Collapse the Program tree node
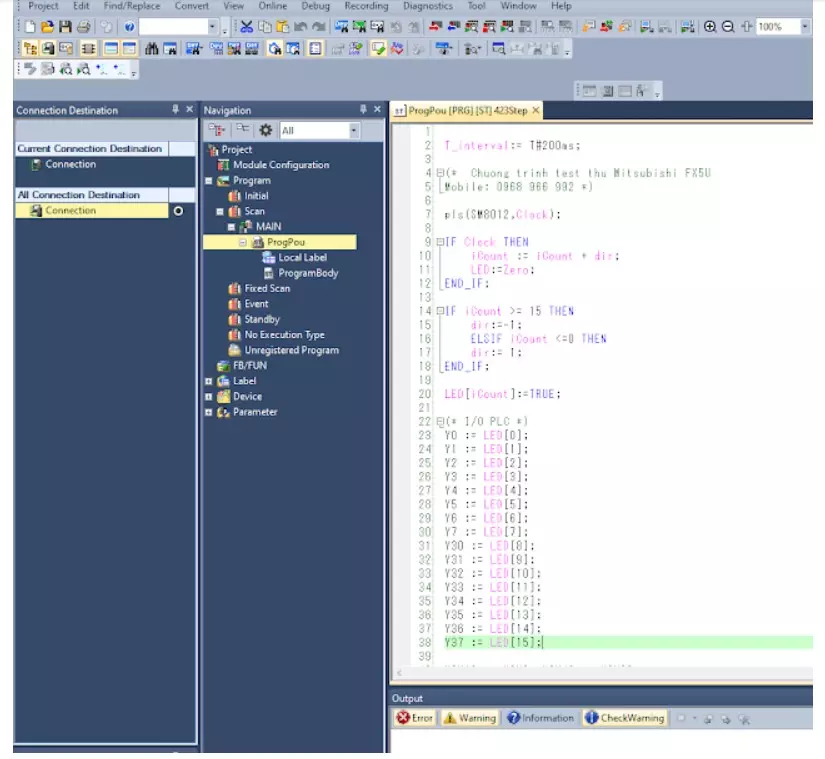This screenshot has width=825, height=759. [209, 181]
